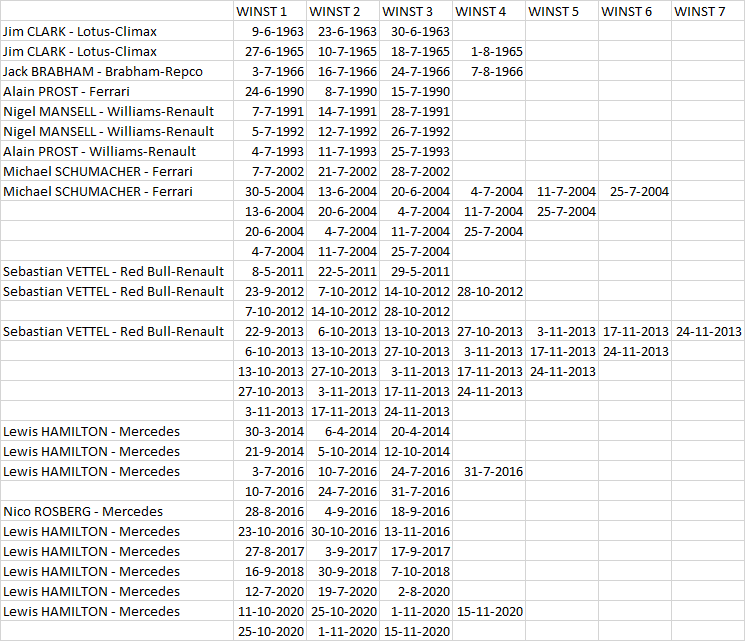Click the cell with date 18-9-2016
Screen dimensions: 745x641
[416, 511]
